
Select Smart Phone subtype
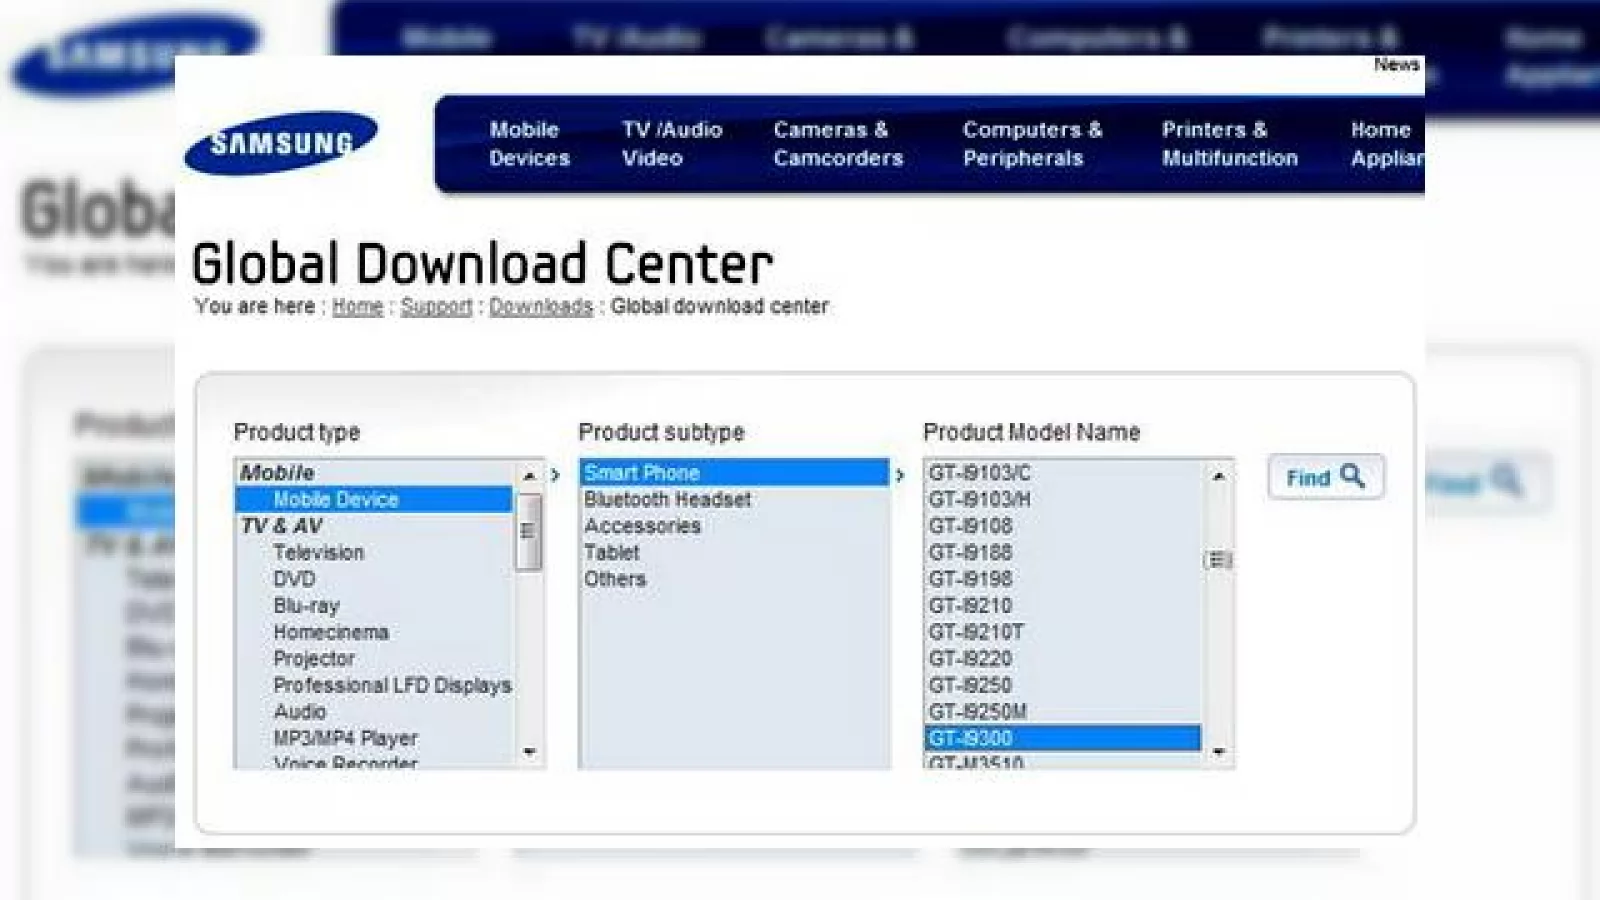[x=733, y=472]
